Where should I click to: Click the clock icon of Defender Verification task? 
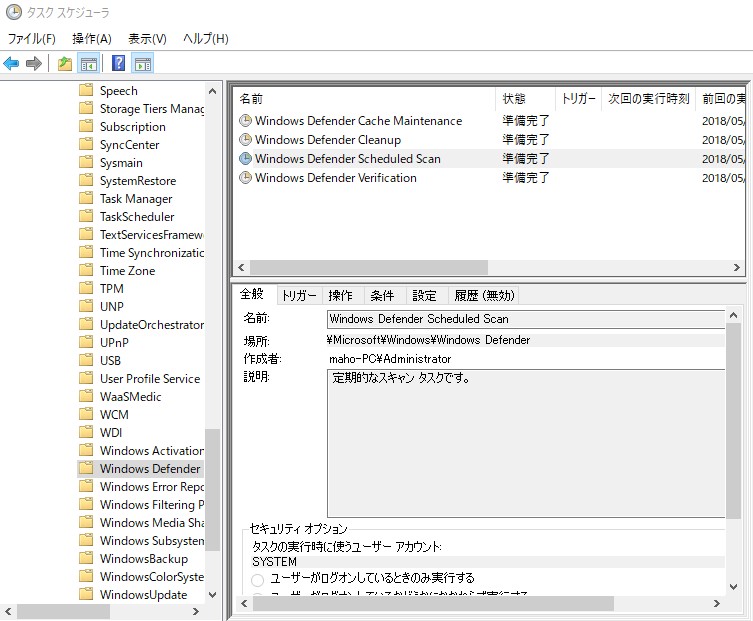[245, 178]
